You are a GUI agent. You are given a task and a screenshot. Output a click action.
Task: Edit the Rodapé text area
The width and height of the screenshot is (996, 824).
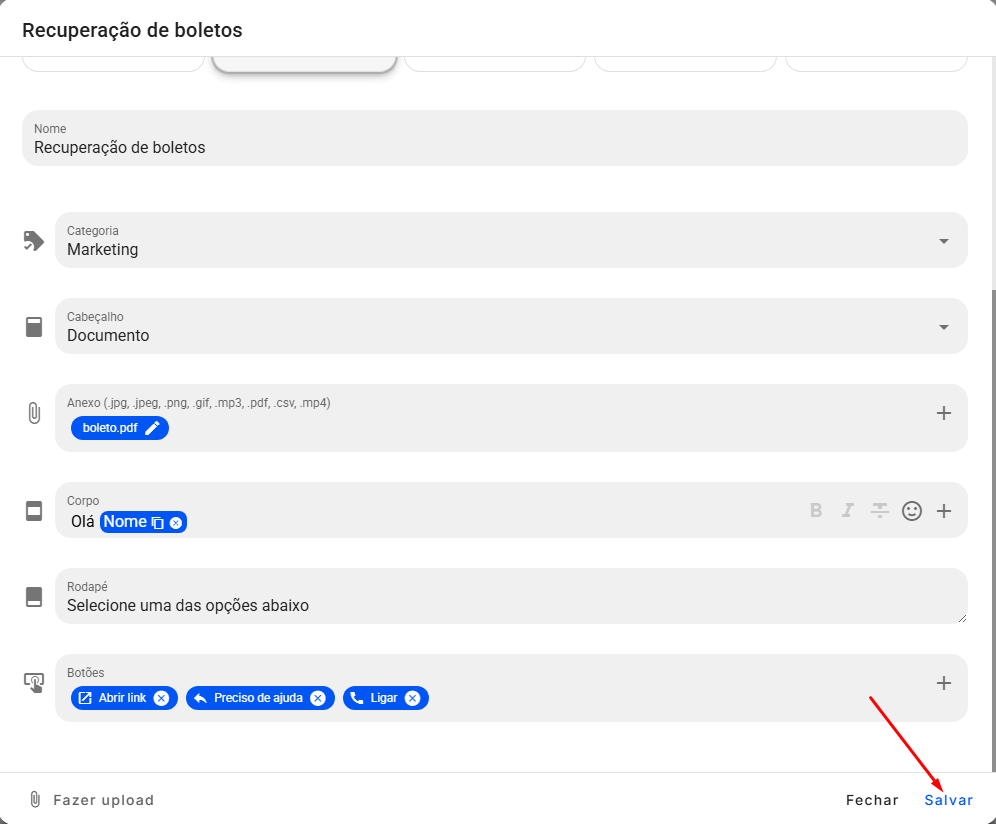click(511, 596)
